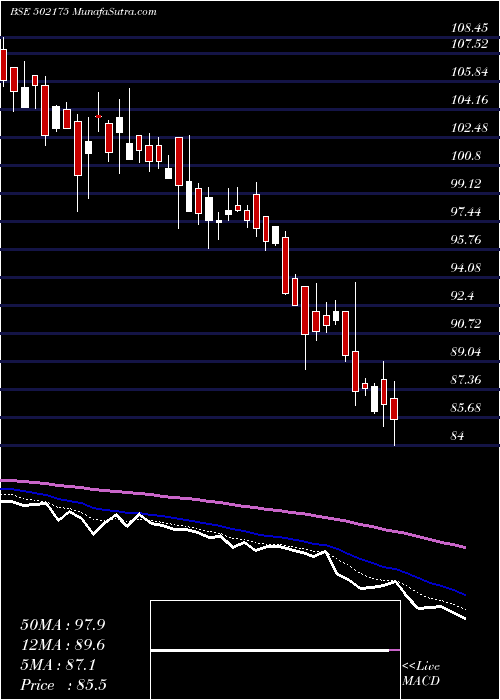
Task: Select the 89.04 price axis label
Action: [467, 352]
